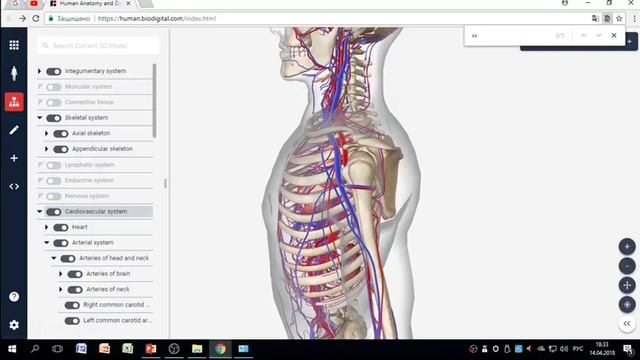The image size is (640, 360).
Task: Open the translate page icon in address bar
Action: [595, 18]
